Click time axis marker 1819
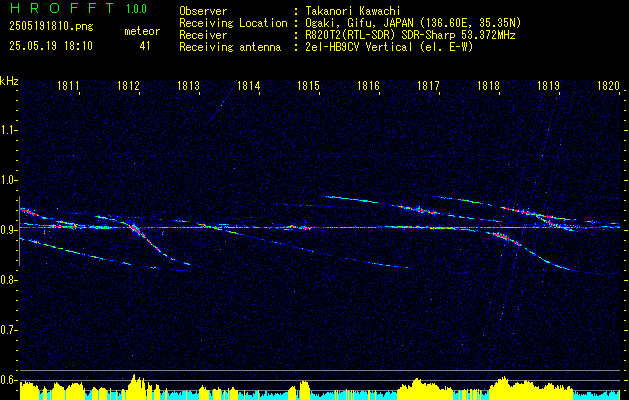 (x=548, y=85)
